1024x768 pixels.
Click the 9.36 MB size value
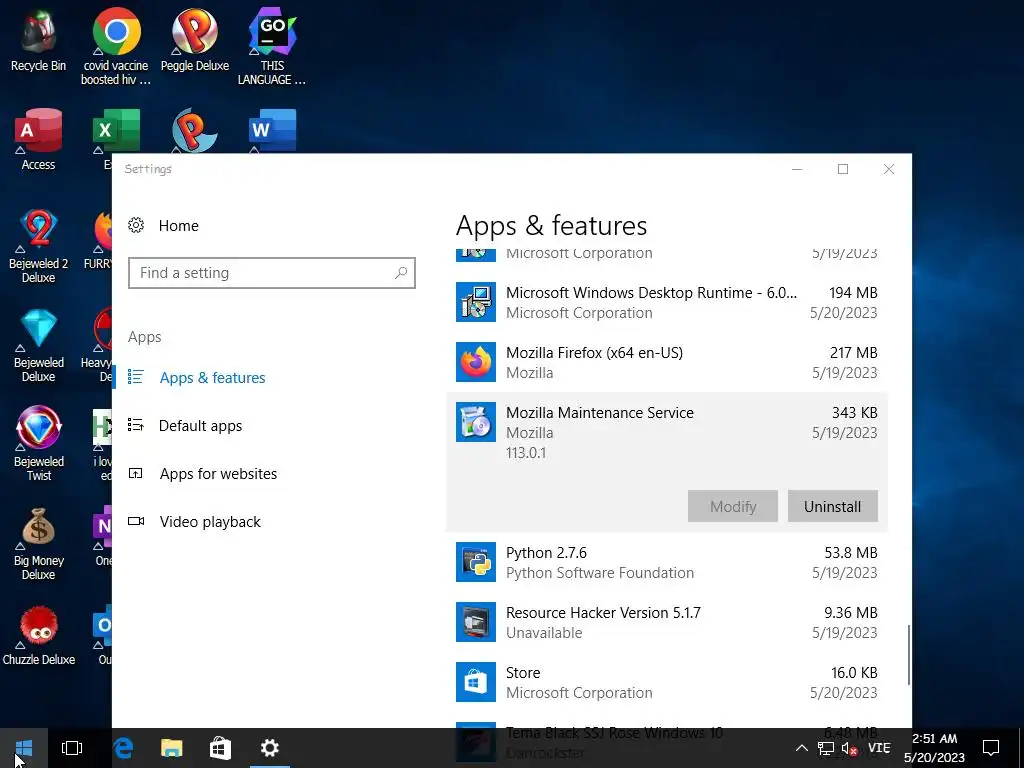(850, 613)
